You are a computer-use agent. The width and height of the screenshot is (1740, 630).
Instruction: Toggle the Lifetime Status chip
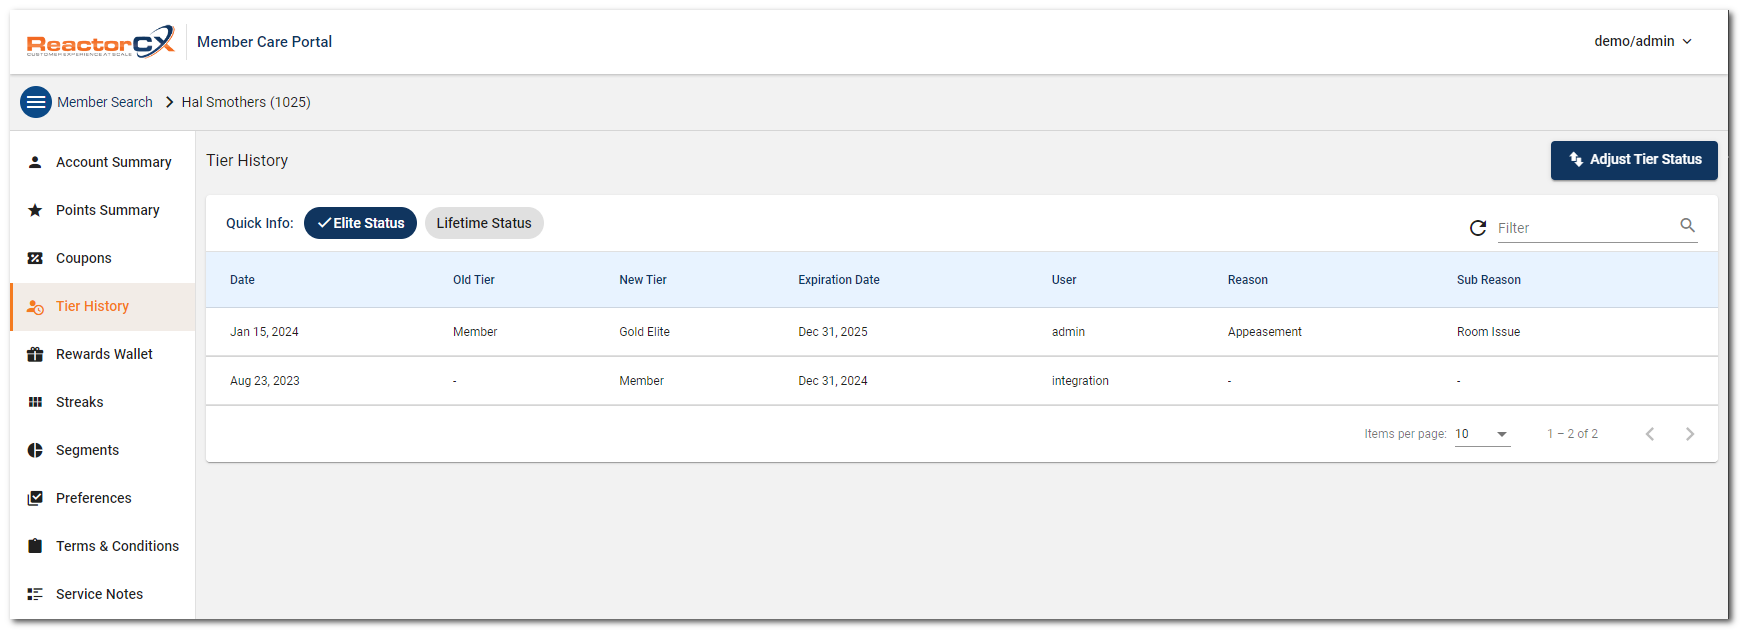484,223
